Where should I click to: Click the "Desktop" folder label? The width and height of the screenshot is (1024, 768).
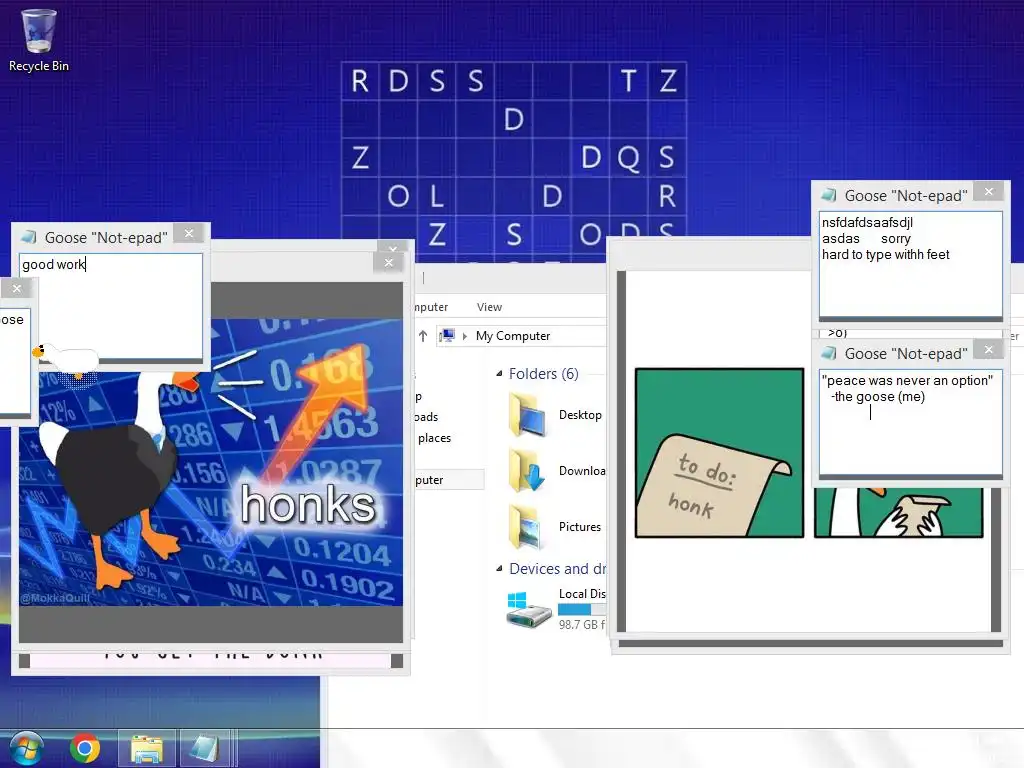[x=580, y=415]
